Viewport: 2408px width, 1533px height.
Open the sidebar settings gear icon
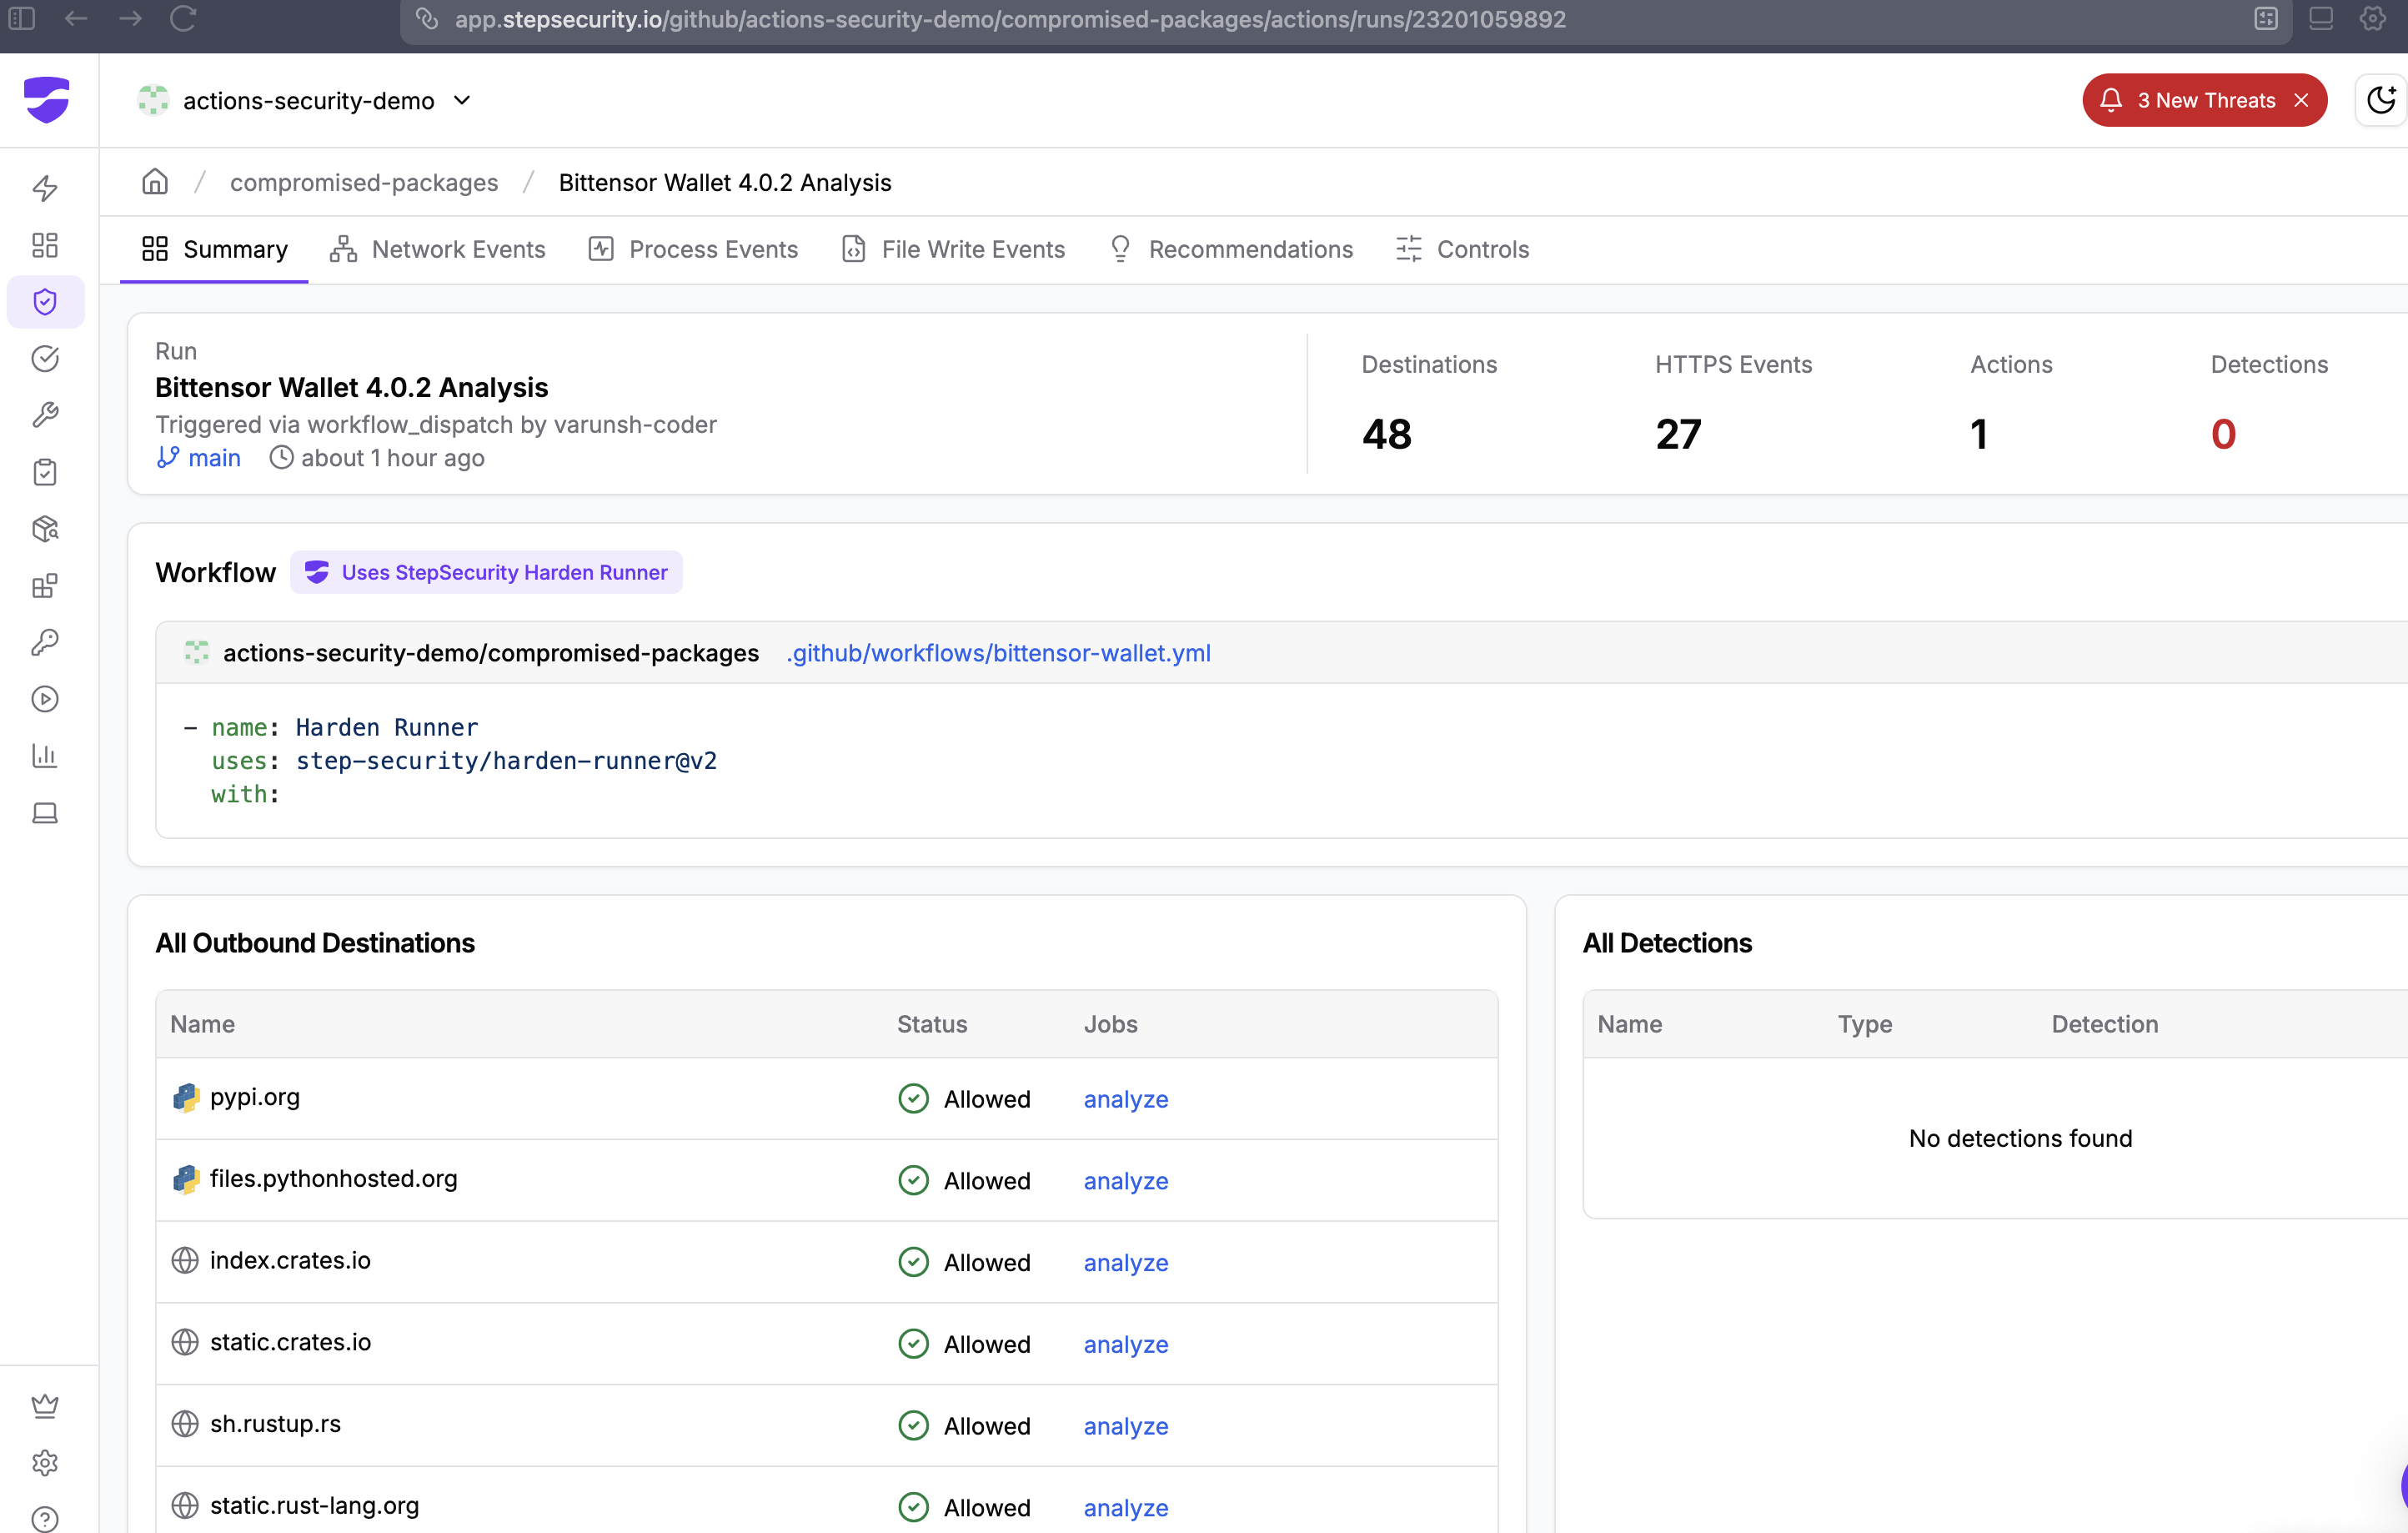[x=45, y=1463]
